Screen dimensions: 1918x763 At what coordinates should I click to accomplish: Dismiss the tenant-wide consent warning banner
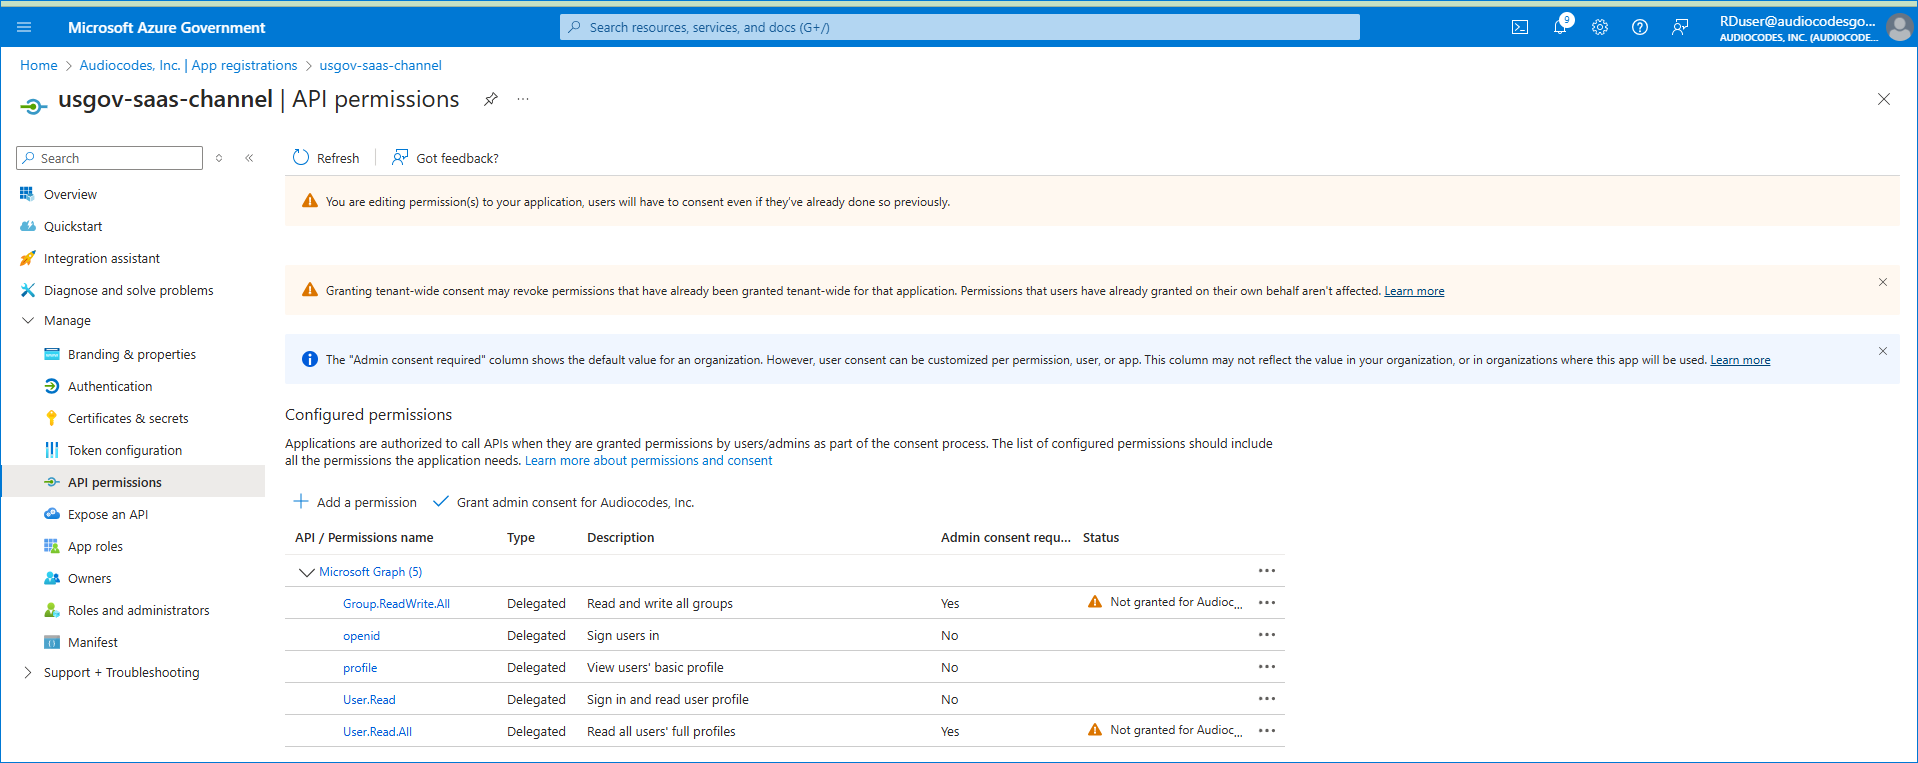tap(1882, 282)
